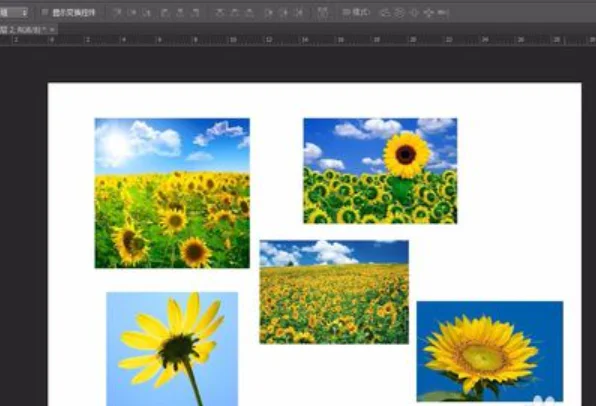This screenshot has width=596, height=406.
Task: Select the 3D roll mode icon
Action: point(399,13)
